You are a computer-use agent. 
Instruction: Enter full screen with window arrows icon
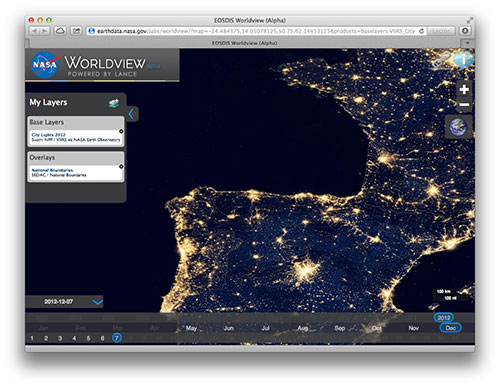click(x=470, y=20)
